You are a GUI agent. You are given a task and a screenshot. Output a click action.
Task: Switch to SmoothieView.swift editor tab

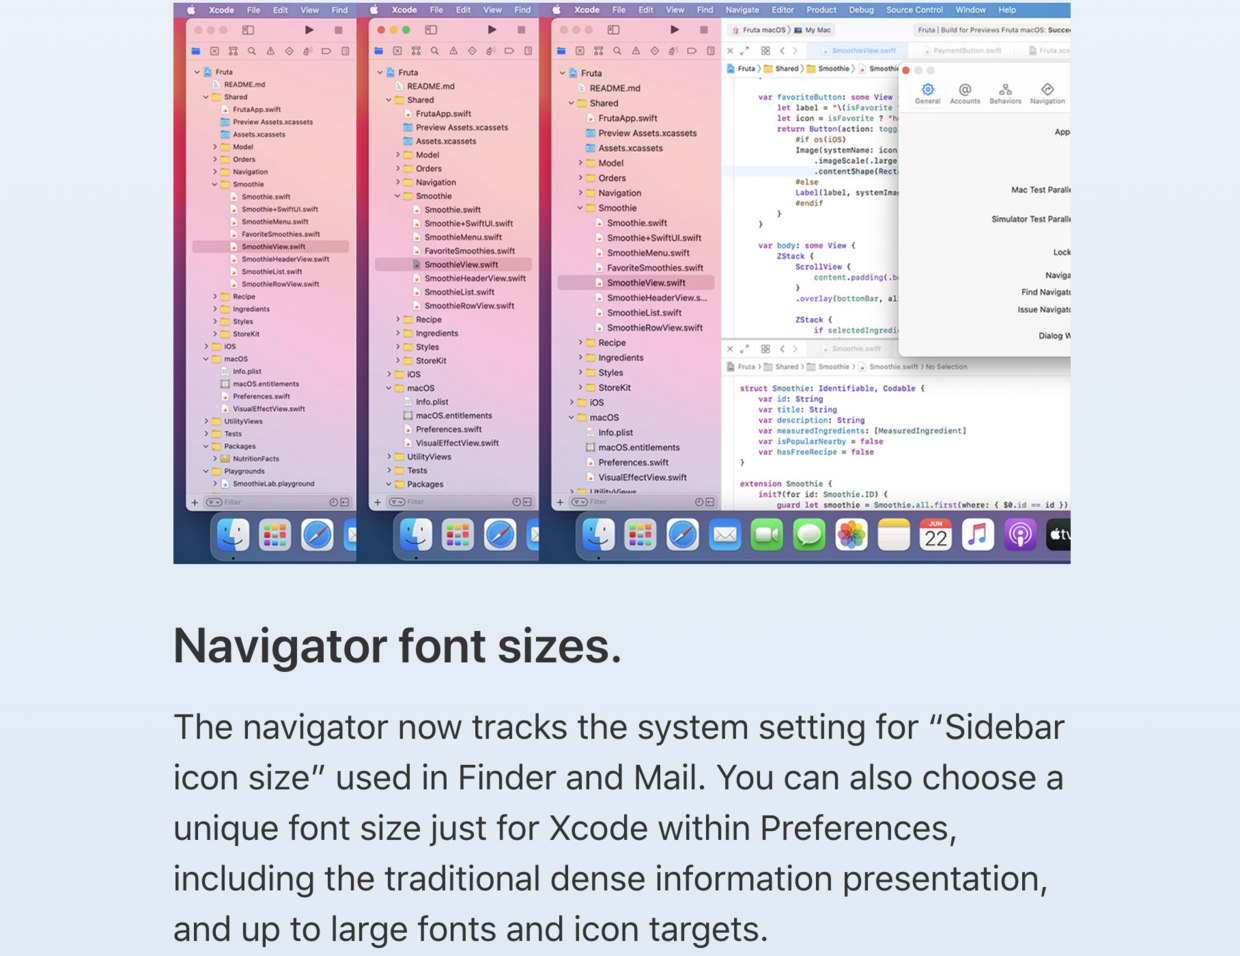[859, 50]
